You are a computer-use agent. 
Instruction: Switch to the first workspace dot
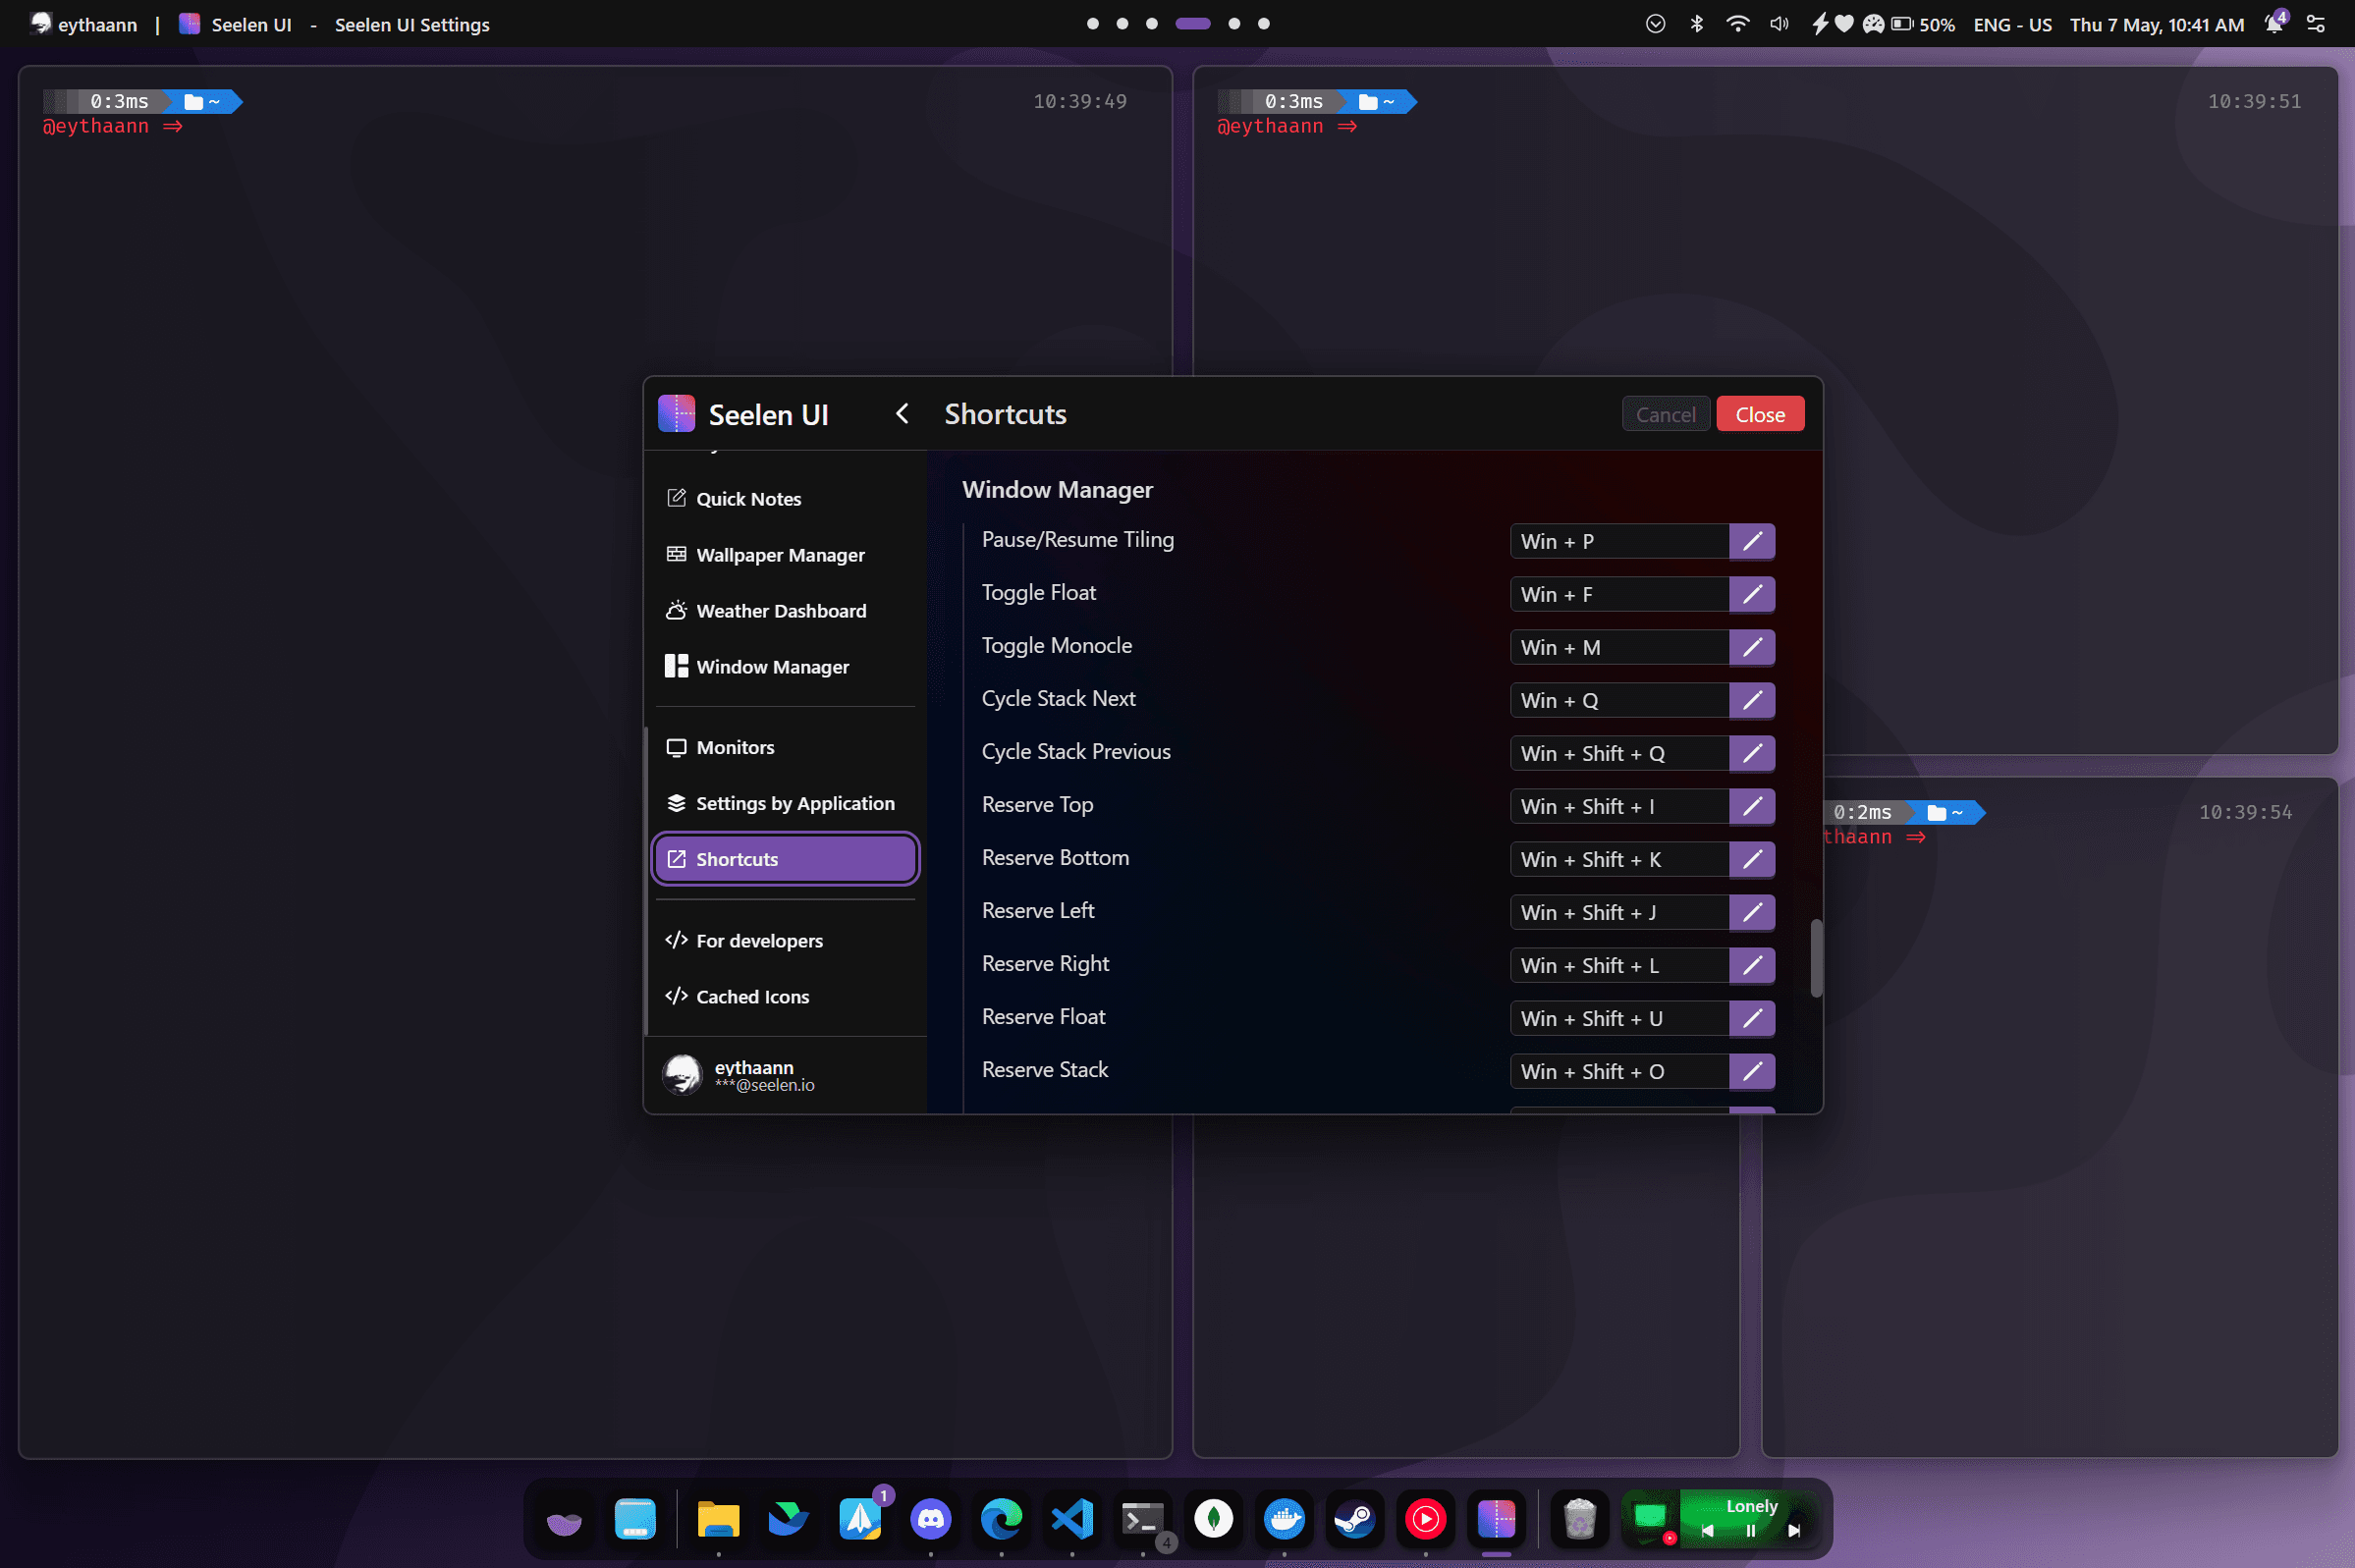[x=1092, y=24]
